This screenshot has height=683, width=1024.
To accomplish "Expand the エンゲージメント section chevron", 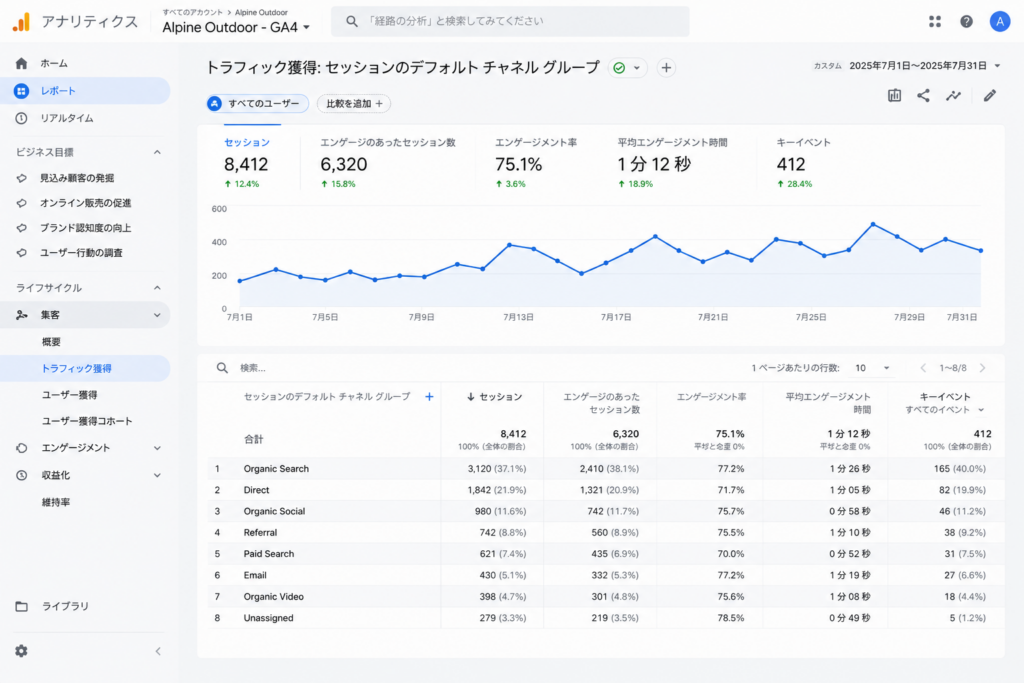I will point(157,448).
